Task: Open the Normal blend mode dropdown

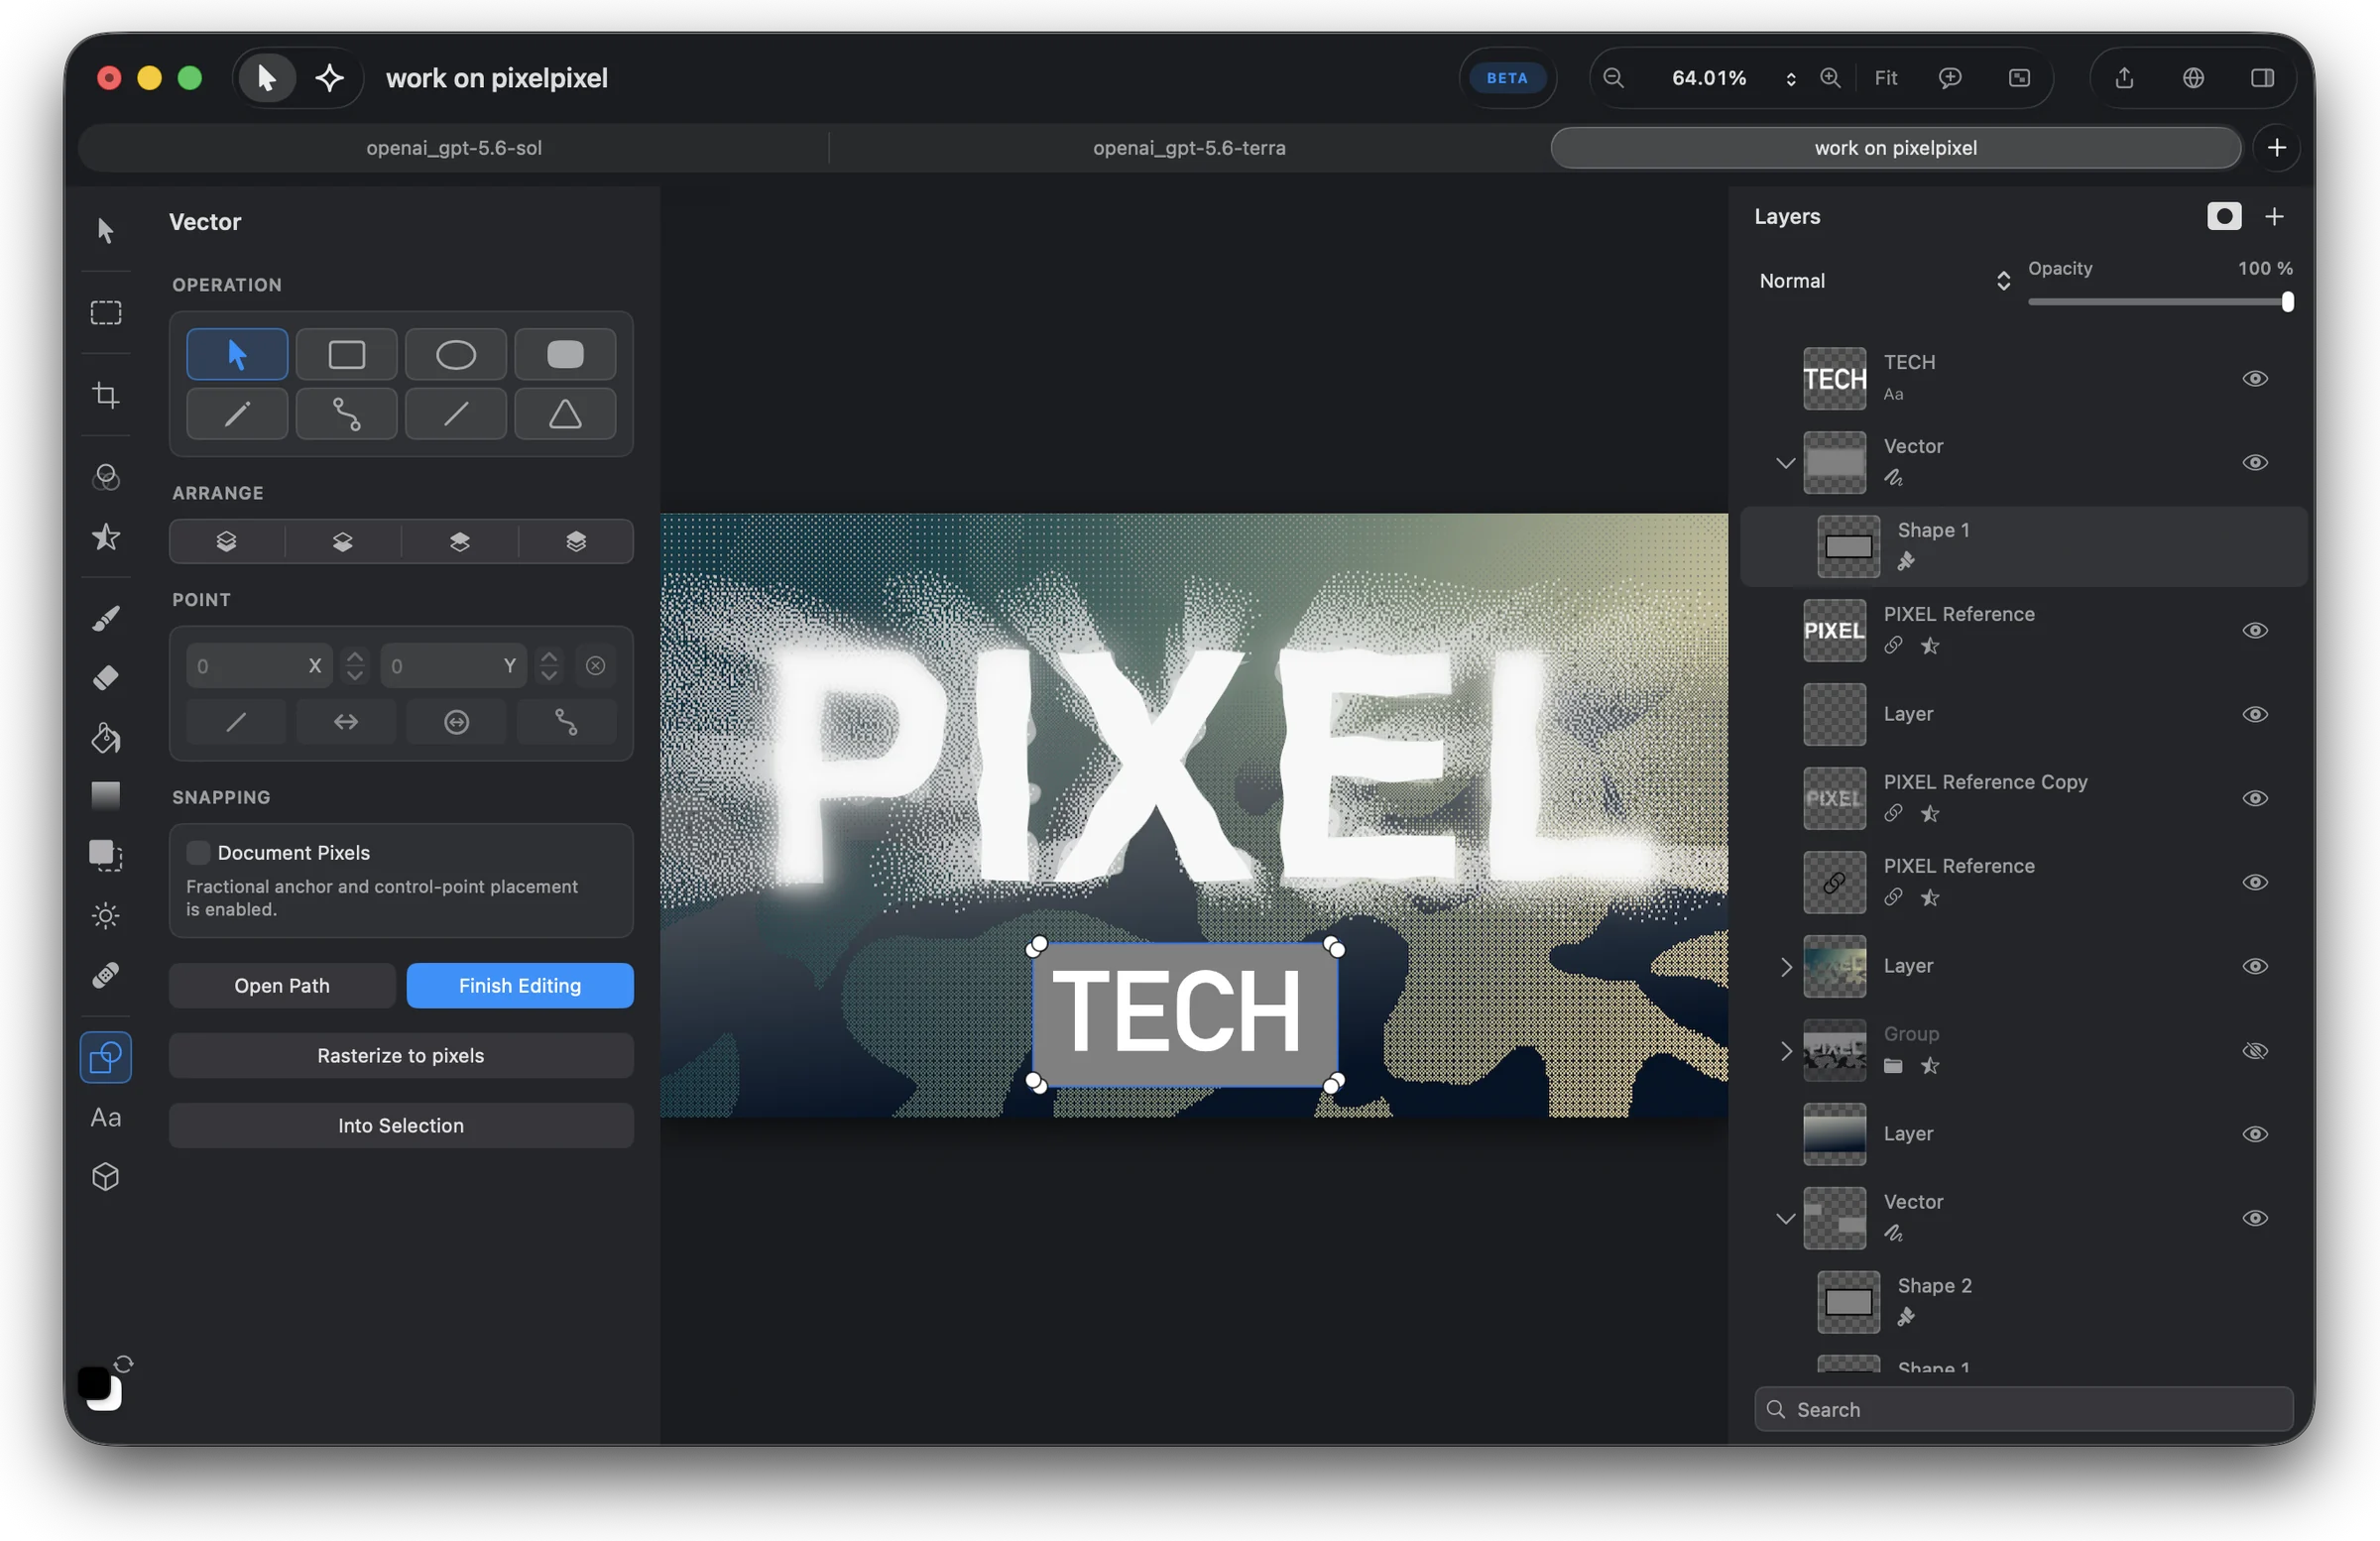Action: (x=1884, y=281)
